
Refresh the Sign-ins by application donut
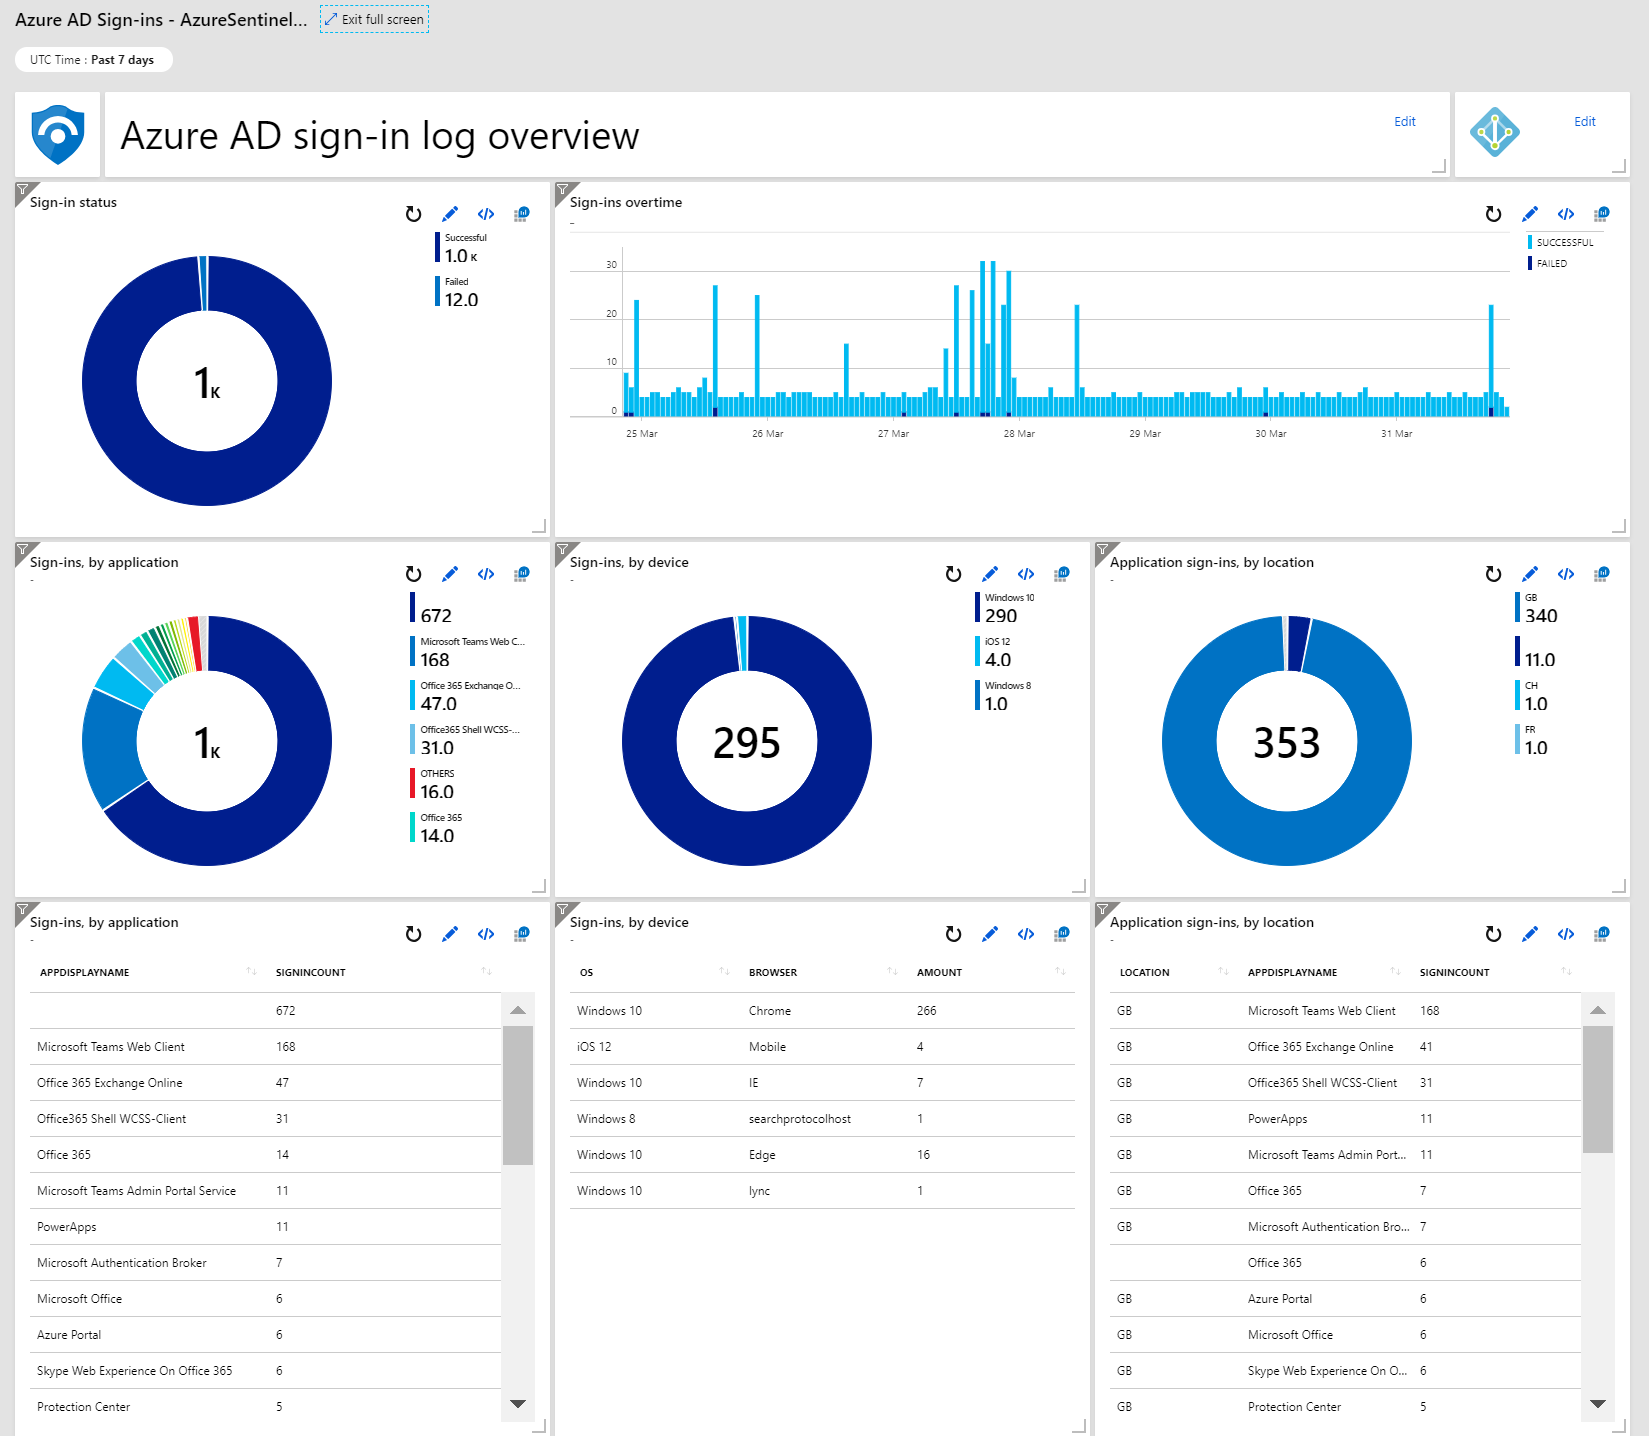pyautogui.click(x=413, y=574)
